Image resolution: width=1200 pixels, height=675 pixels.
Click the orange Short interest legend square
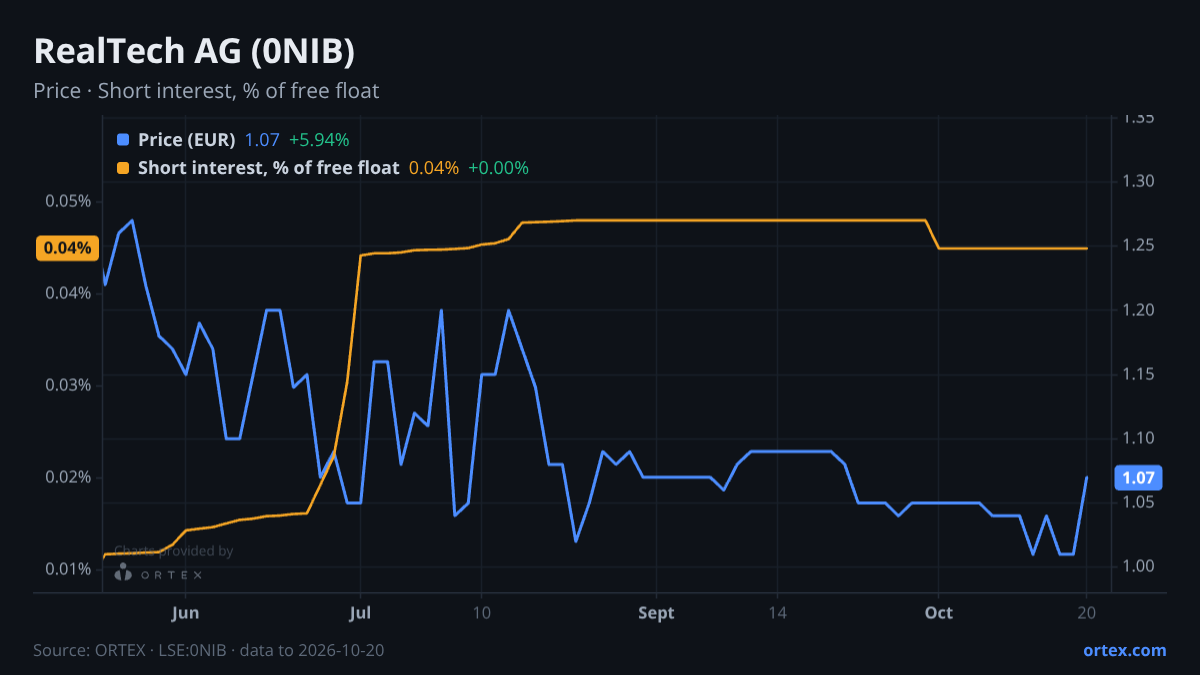coord(123,168)
